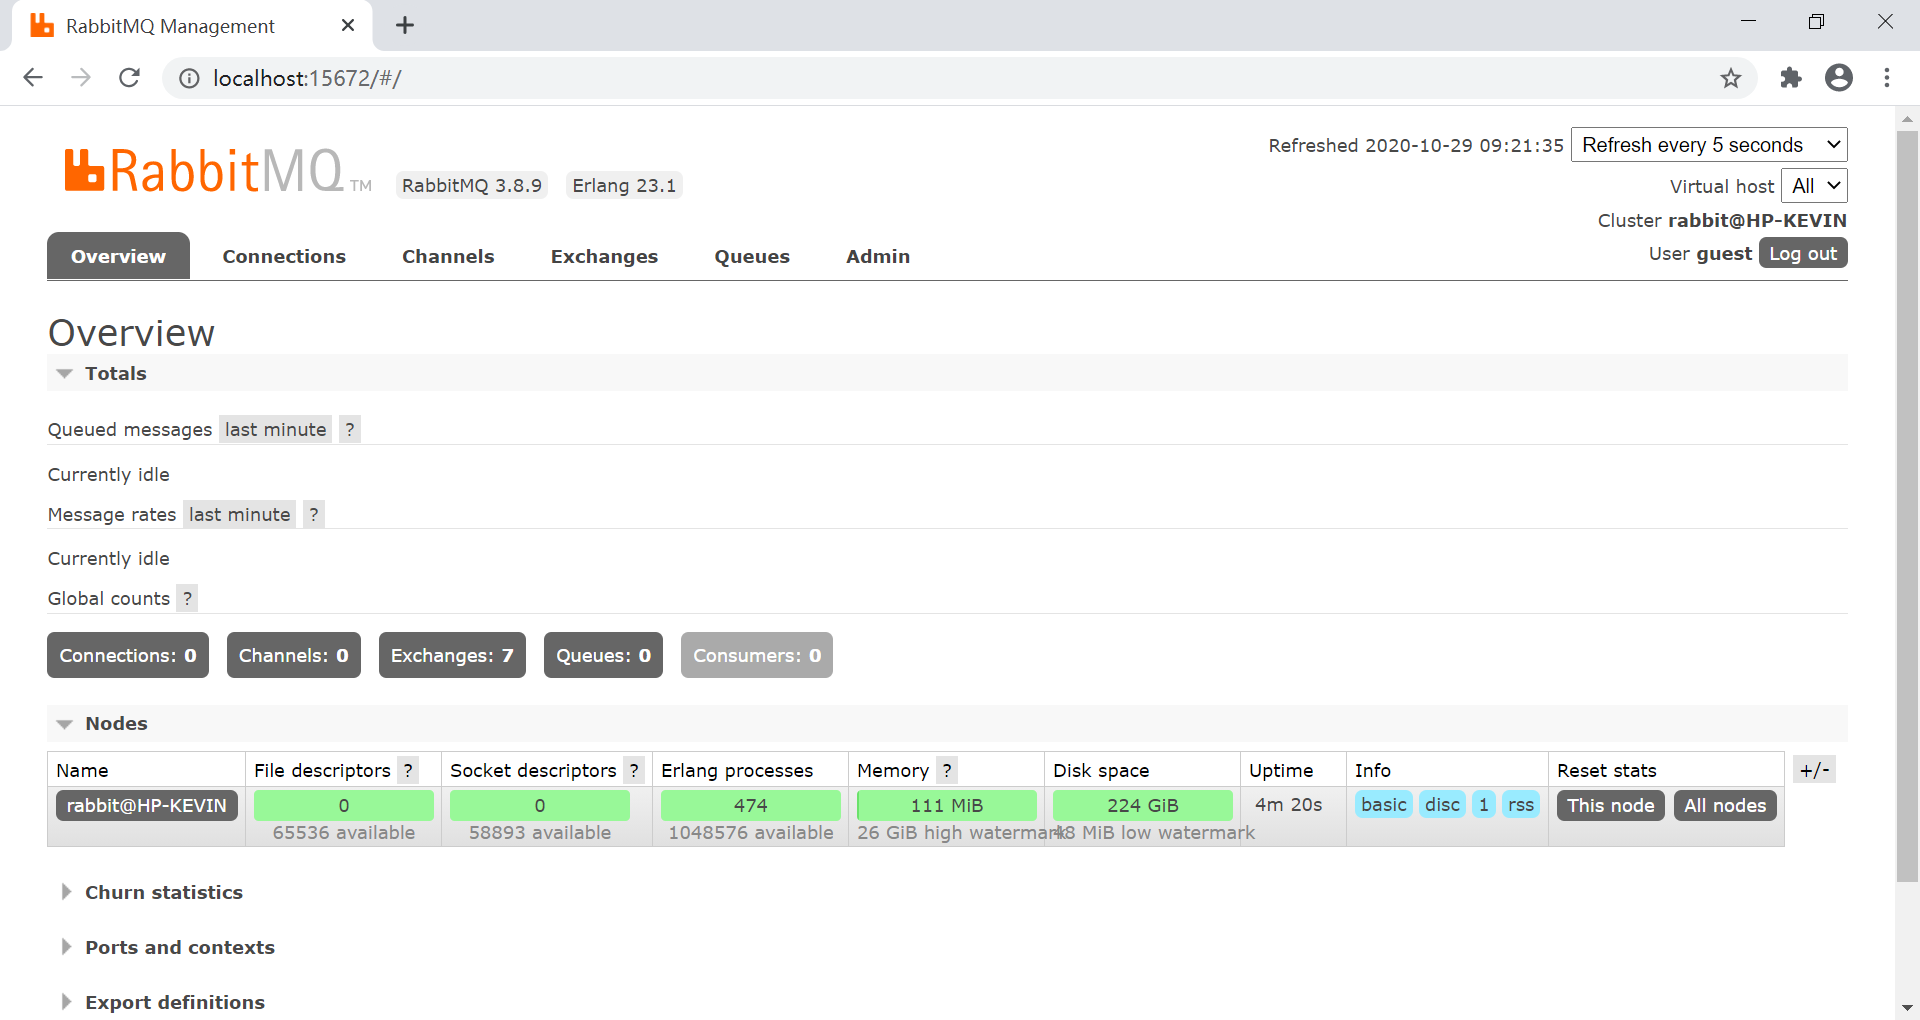
Task: Expand Export definitions section
Action: click(x=162, y=1002)
